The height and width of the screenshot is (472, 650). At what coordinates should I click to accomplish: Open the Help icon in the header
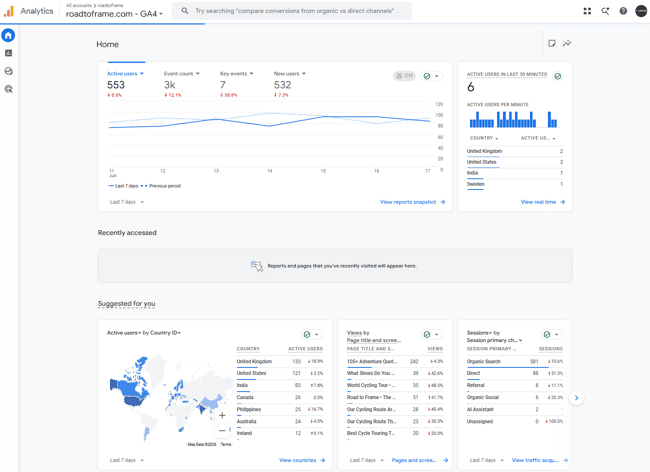pos(623,11)
